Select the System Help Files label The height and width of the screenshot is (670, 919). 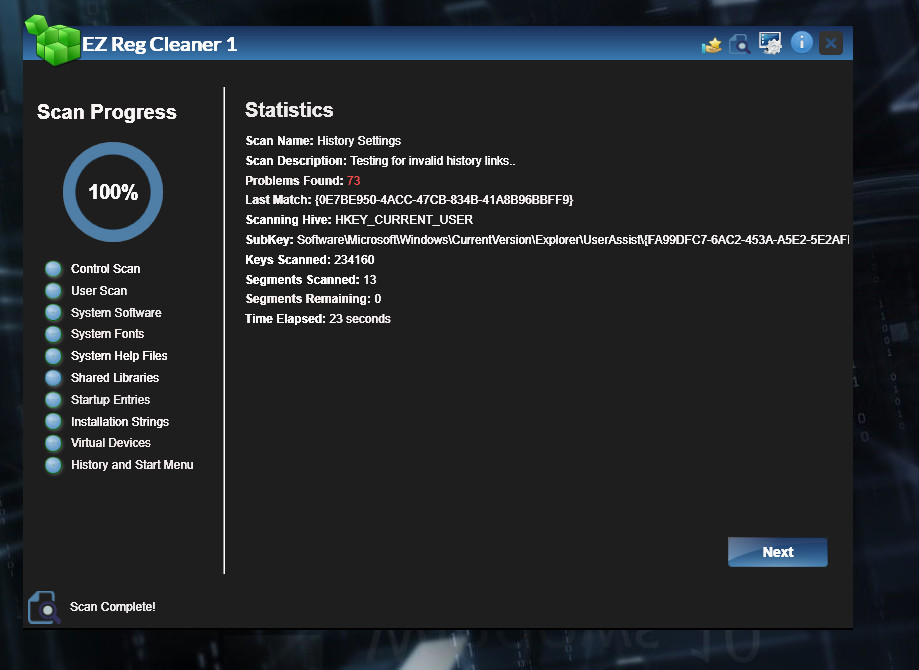119,356
